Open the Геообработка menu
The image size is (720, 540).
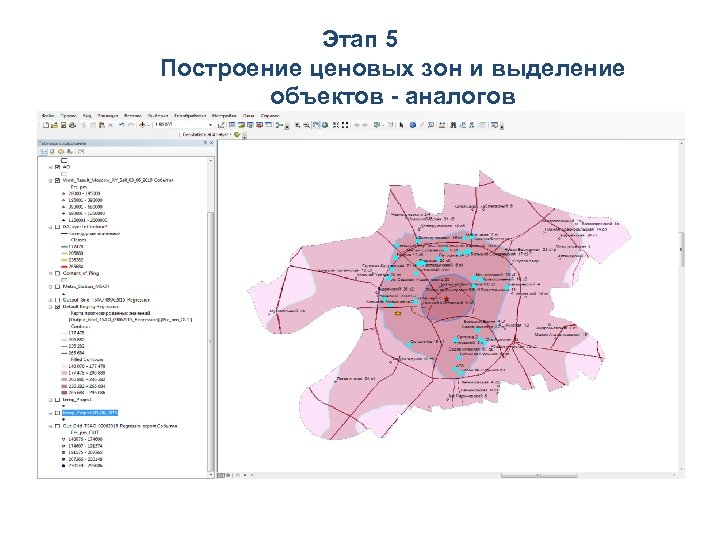coord(190,116)
